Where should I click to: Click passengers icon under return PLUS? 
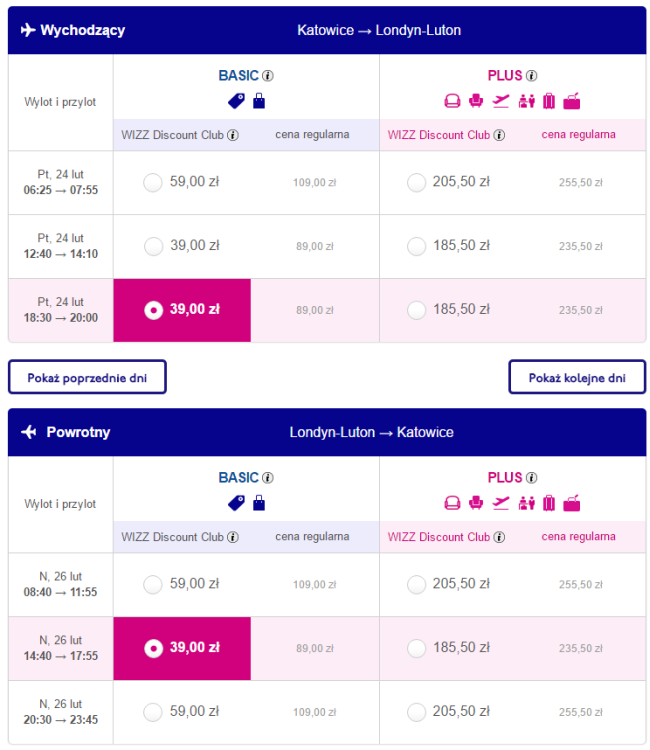click(526, 503)
